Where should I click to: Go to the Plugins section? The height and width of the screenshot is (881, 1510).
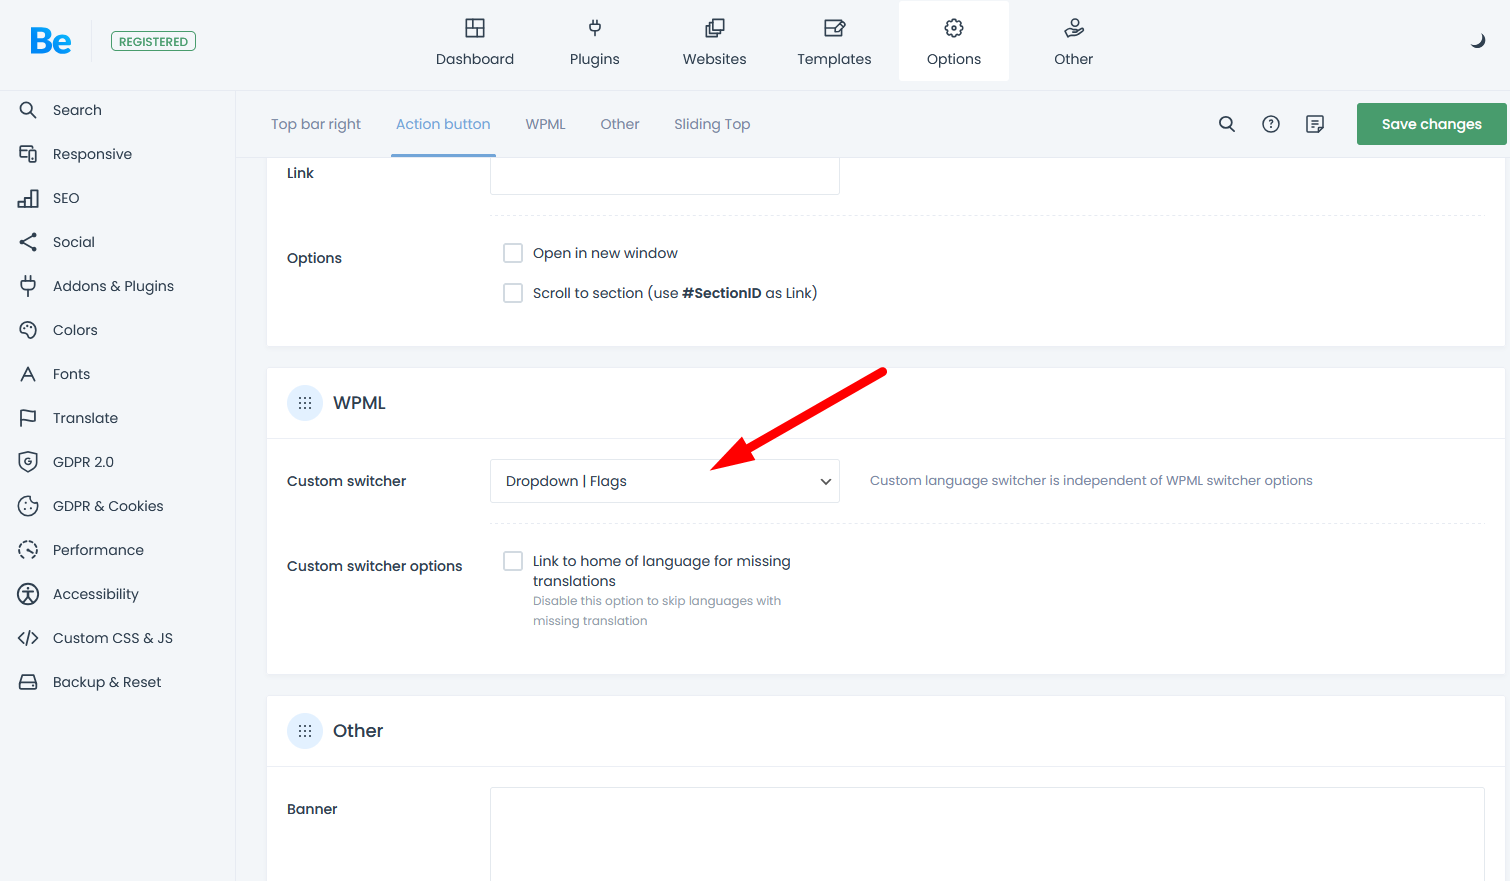(594, 42)
